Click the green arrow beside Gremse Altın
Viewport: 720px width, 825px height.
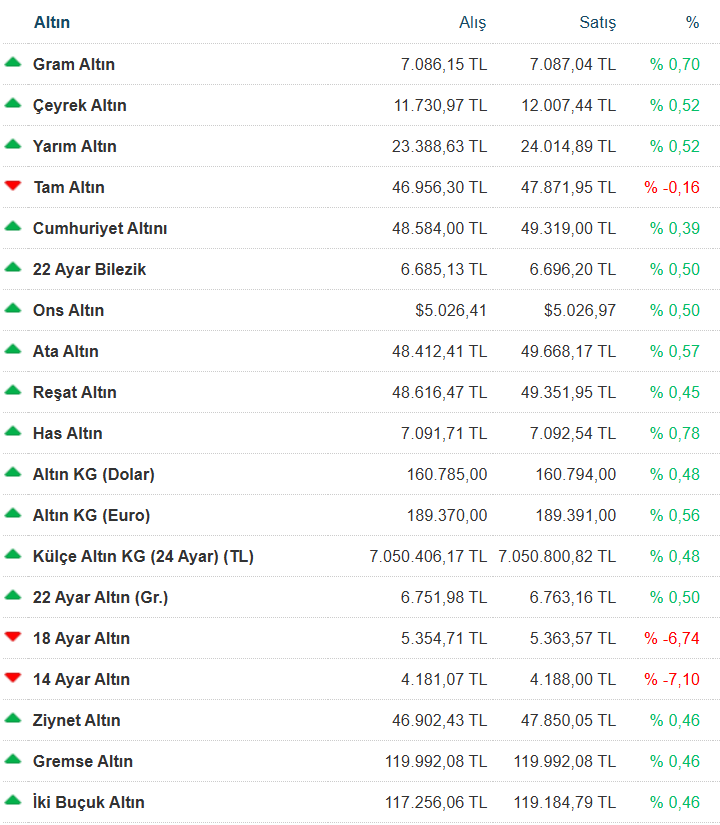tap(13, 759)
